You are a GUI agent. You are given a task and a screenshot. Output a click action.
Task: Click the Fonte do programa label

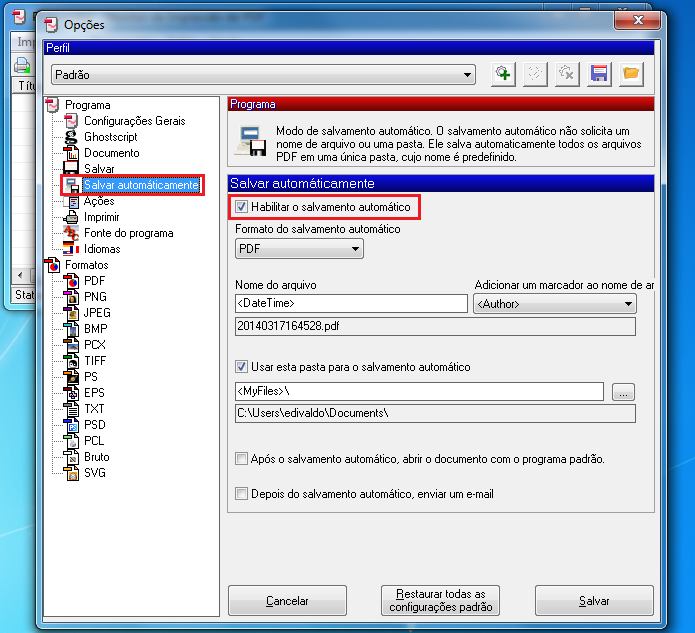pos(129,233)
